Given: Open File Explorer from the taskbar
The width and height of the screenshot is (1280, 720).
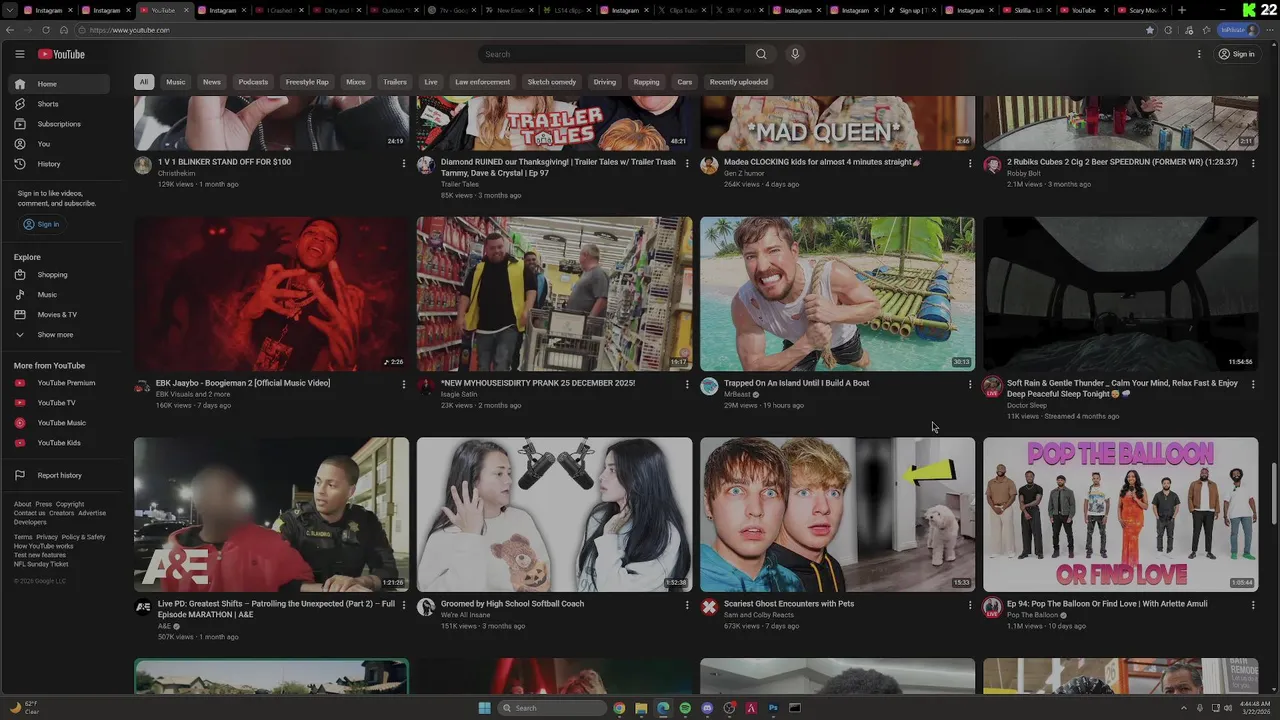Looking at the screenshot, I should tap(641, 708).
